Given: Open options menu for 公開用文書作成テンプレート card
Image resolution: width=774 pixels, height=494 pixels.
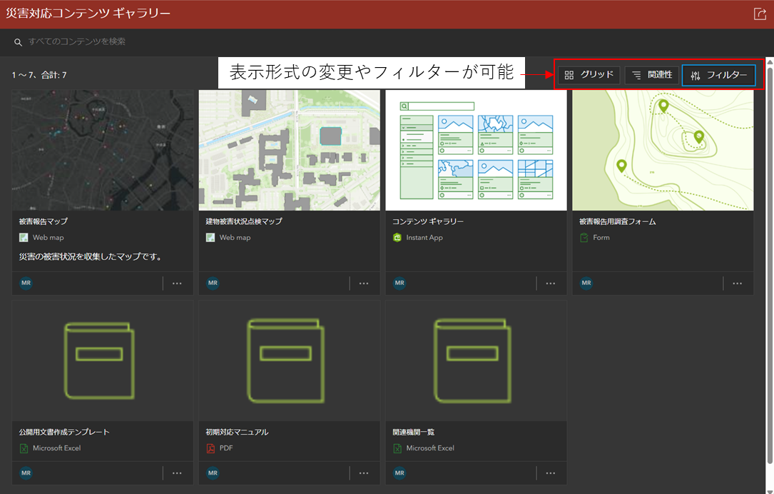Looking at the screenshot, I should click(x=177, y=473).
